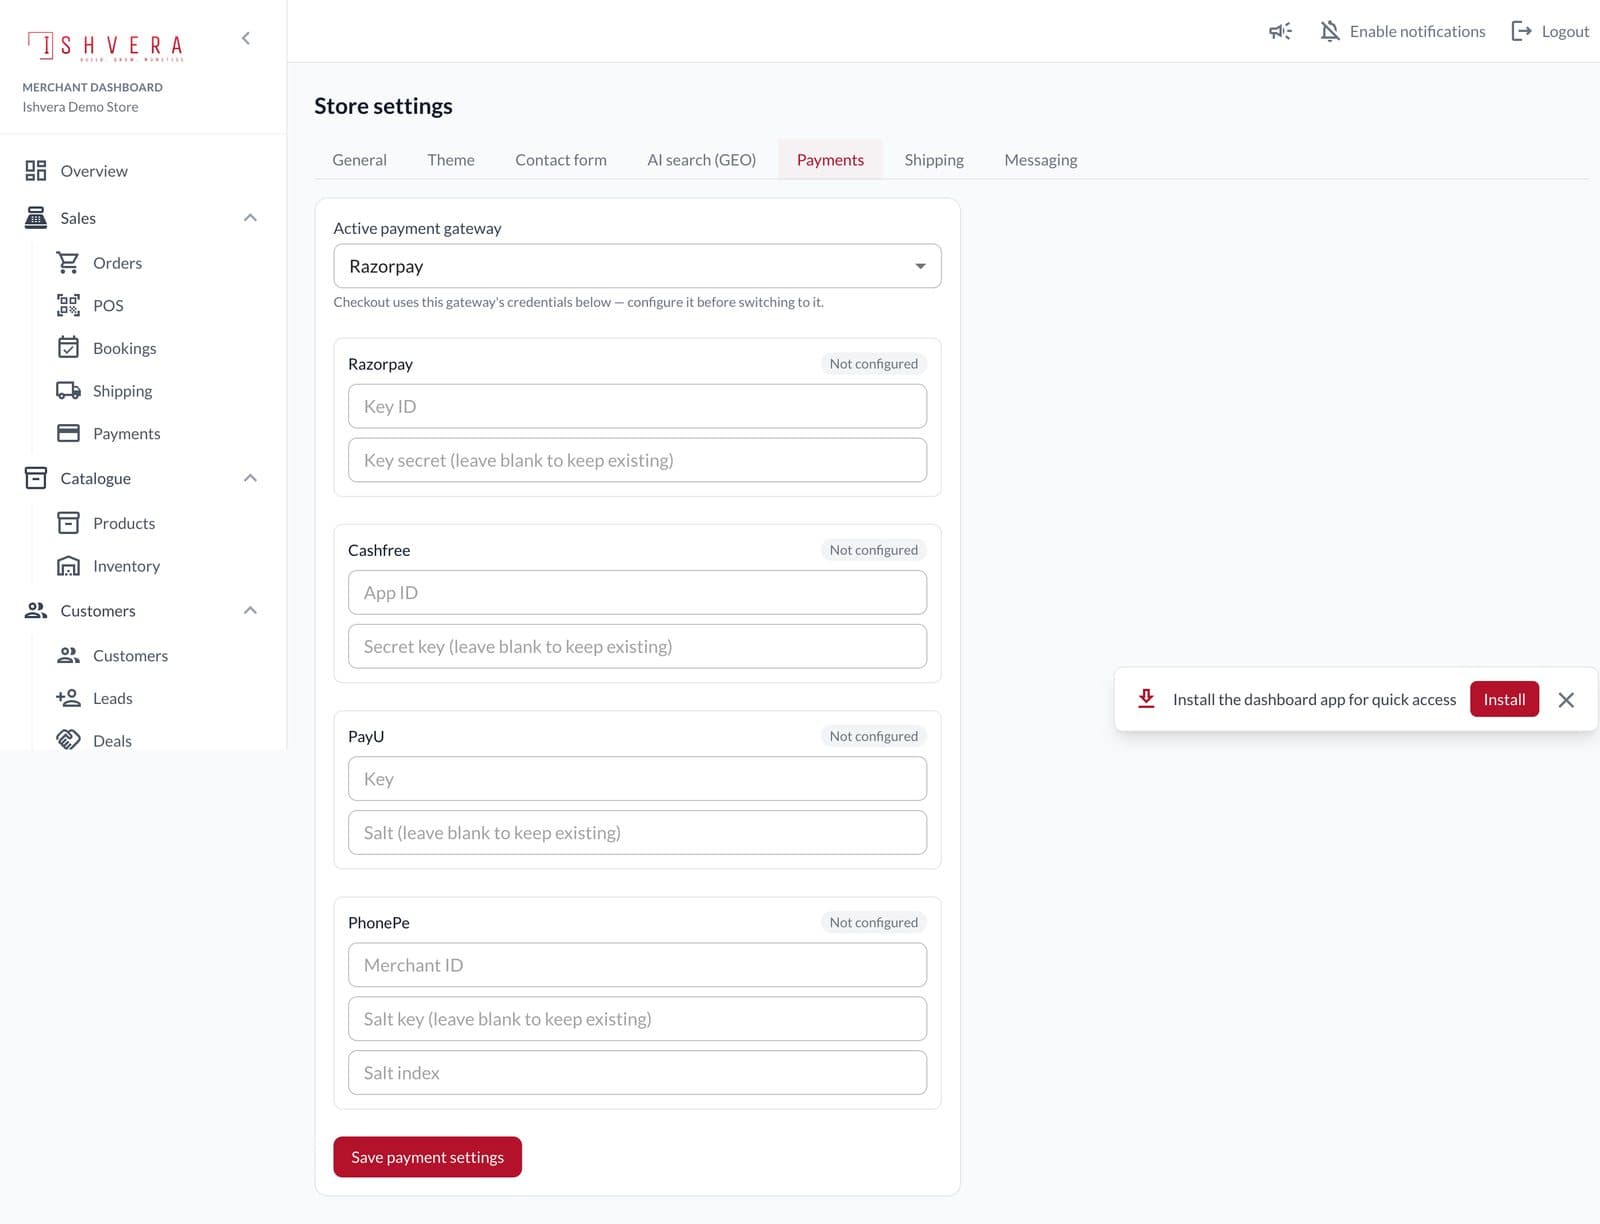Focus the Cashfree Secret key field
The width and height of the screenshot is (1600, 1224).
(x=637, y=646)
